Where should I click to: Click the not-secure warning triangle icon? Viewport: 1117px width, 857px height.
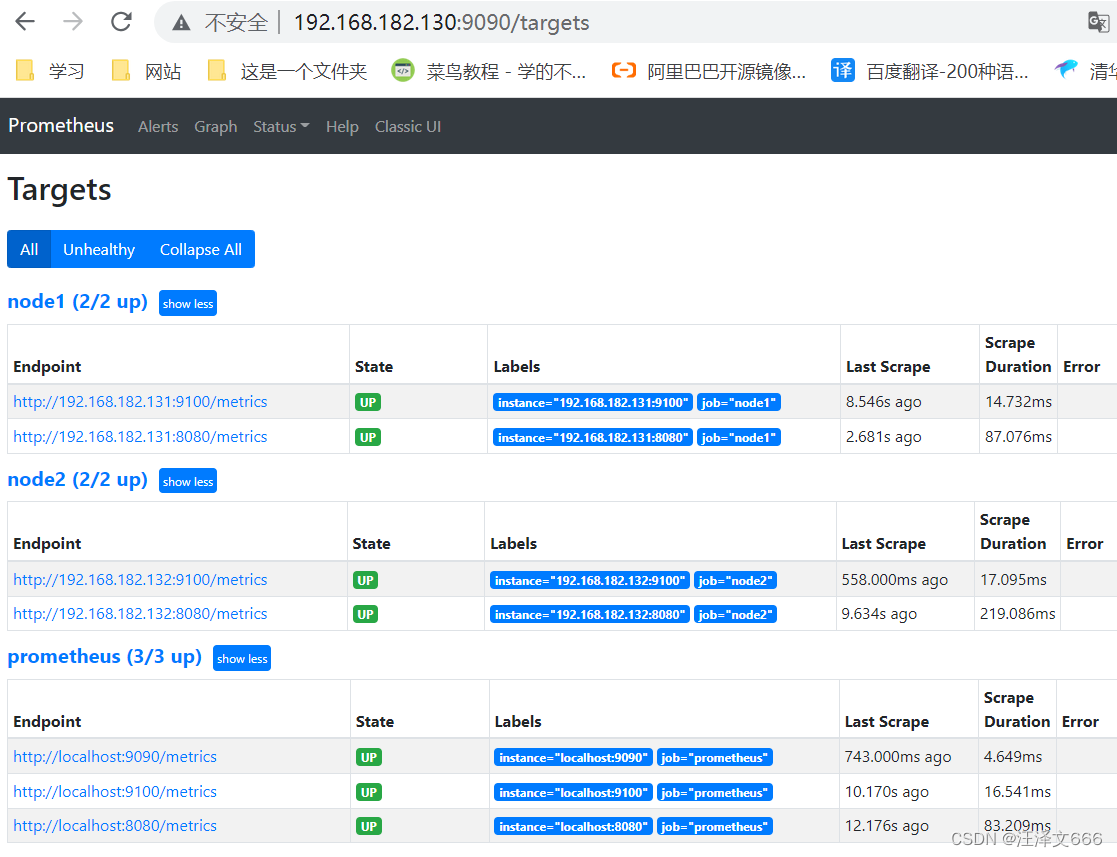(181, 23)
